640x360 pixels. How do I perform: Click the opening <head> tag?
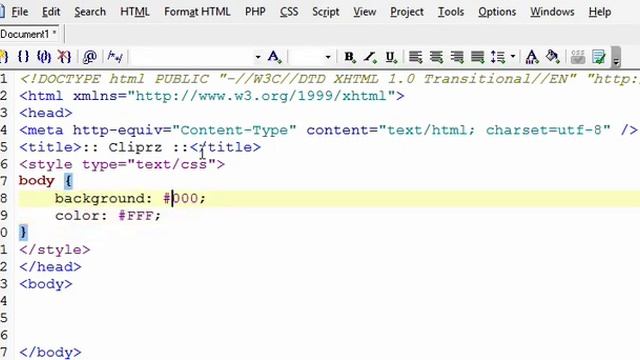[45, 113]
